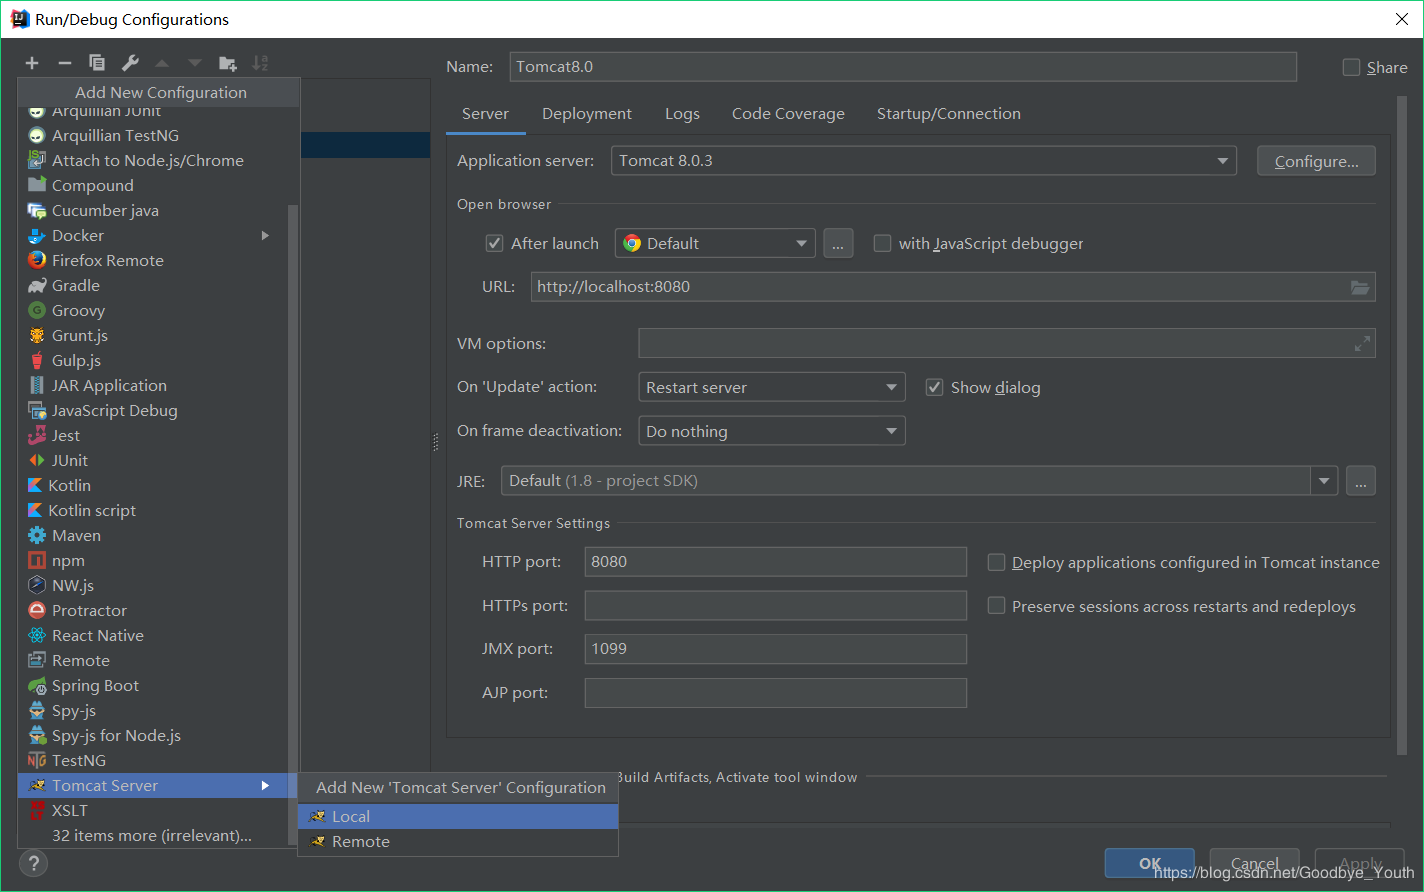Click browser selection ellipsis button

(x=838, y=243)
